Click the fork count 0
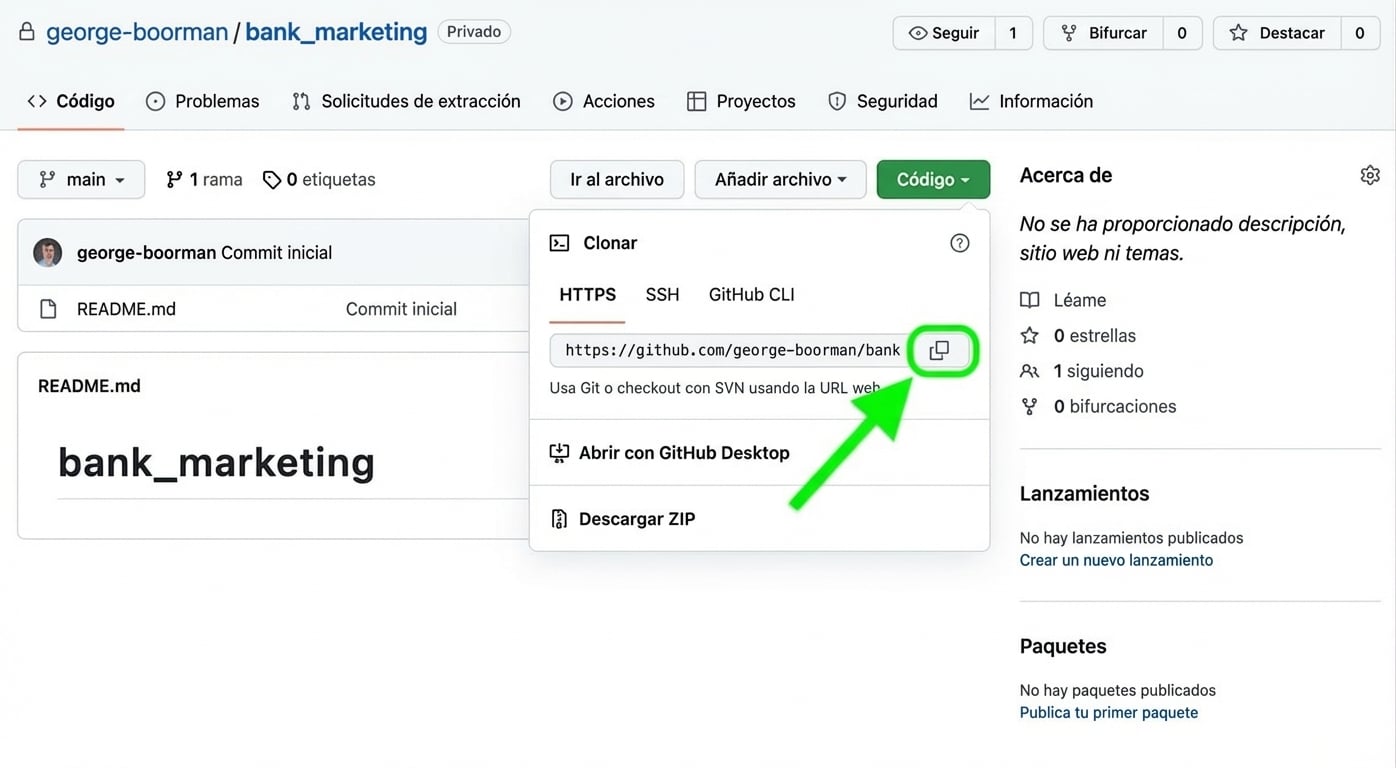The height and width of the screenshot is (768, 1396). 1182,33
